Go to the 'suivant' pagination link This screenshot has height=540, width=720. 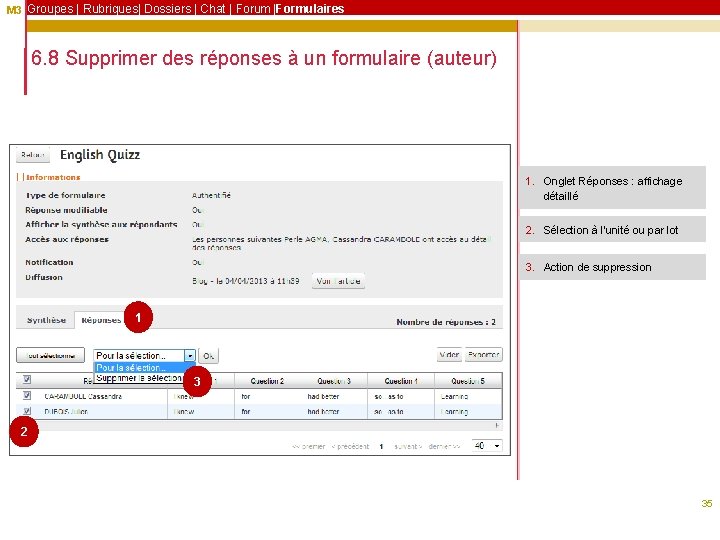(408, 446)
